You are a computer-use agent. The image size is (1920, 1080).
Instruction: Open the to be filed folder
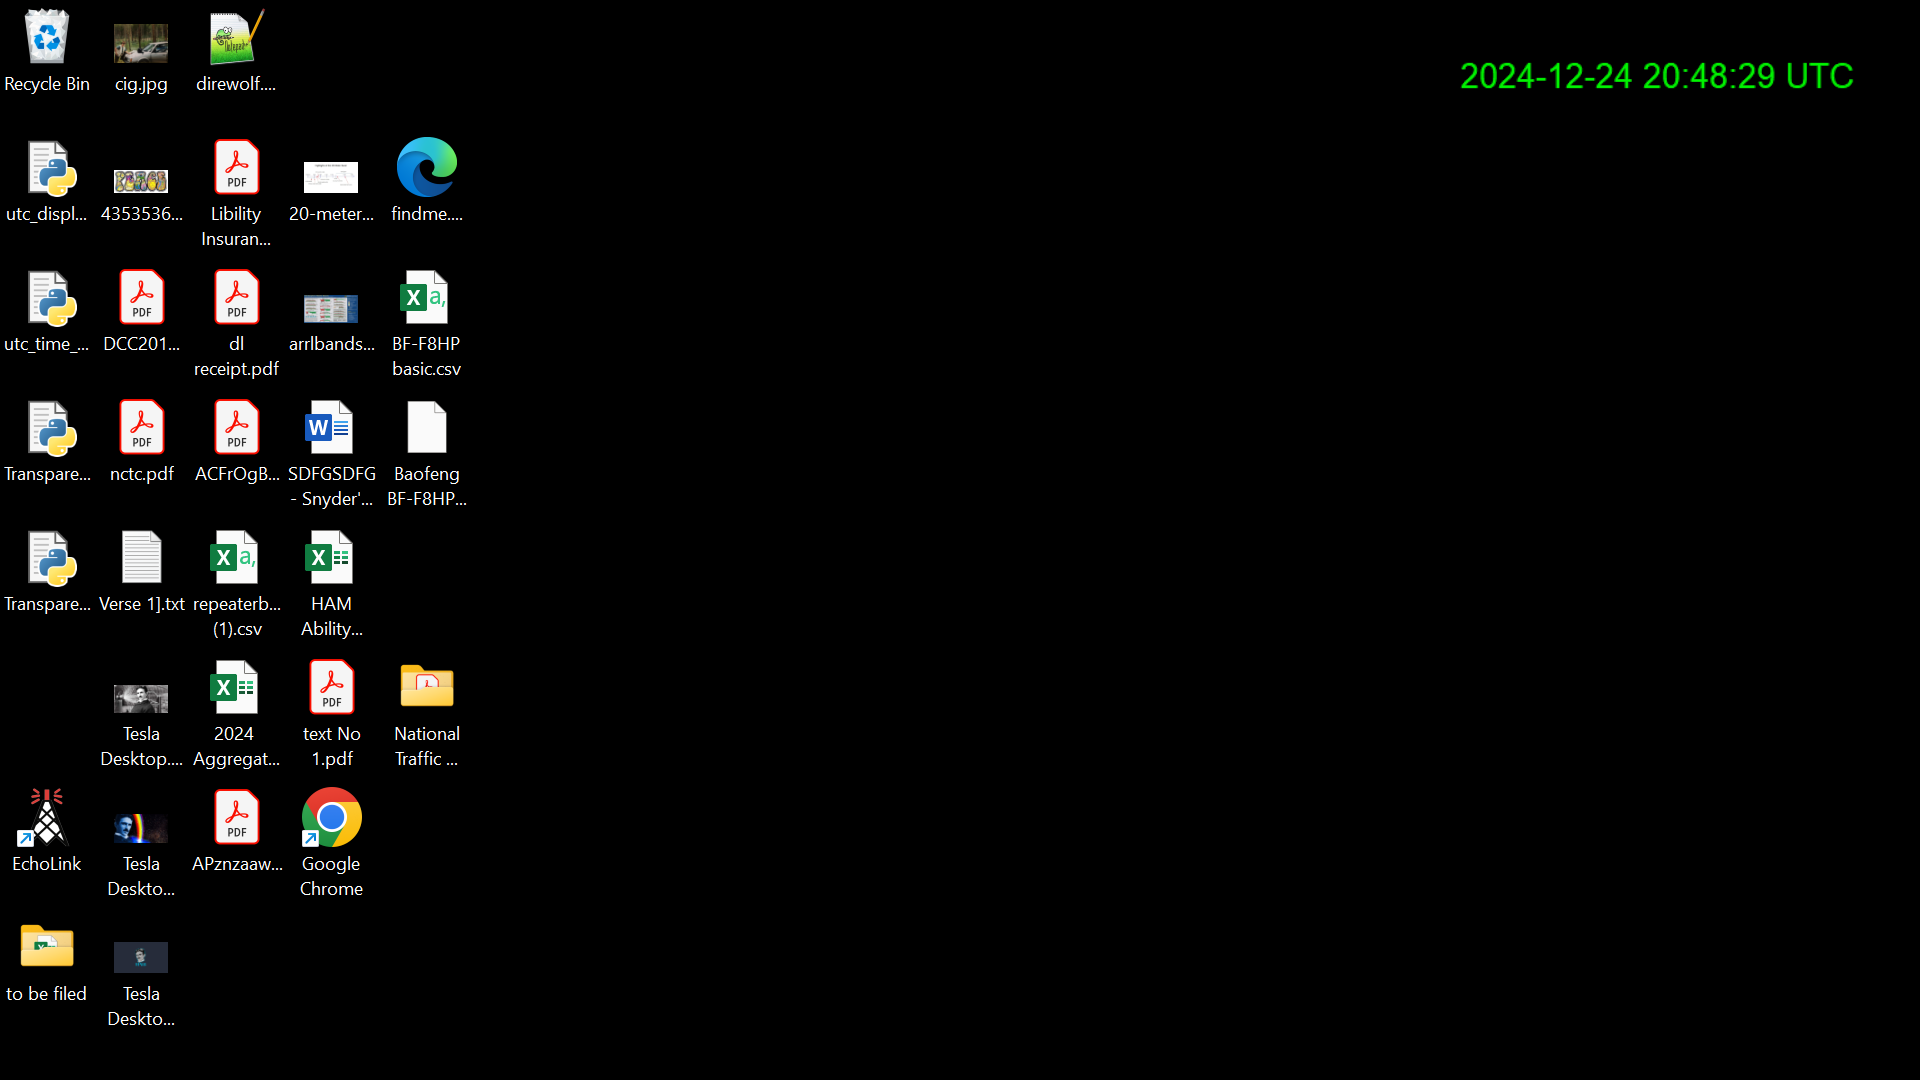click(x=47, y=962)
